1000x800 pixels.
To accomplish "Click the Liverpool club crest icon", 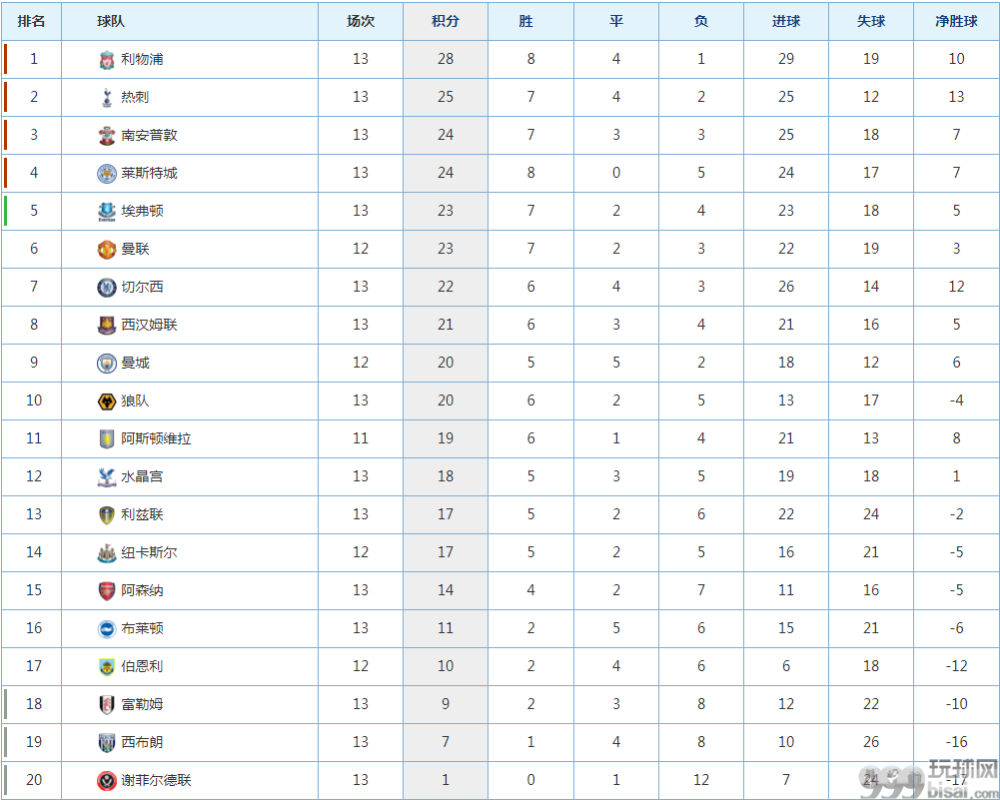I will (x=107, y=60).
